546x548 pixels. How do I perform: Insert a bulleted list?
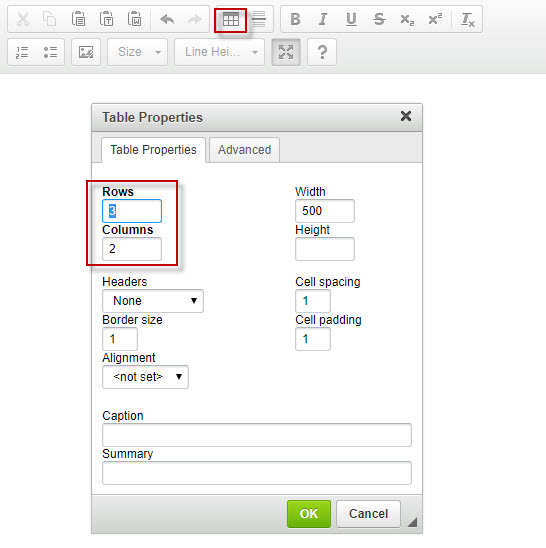50,52
